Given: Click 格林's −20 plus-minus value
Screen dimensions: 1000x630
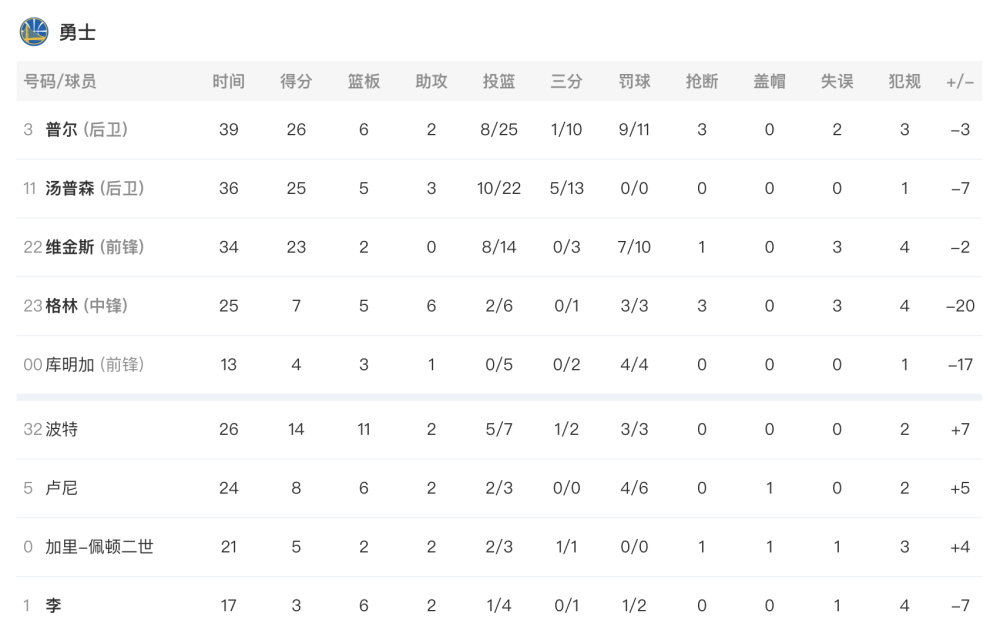Looking at the screenshot, I should click(960, 305).
